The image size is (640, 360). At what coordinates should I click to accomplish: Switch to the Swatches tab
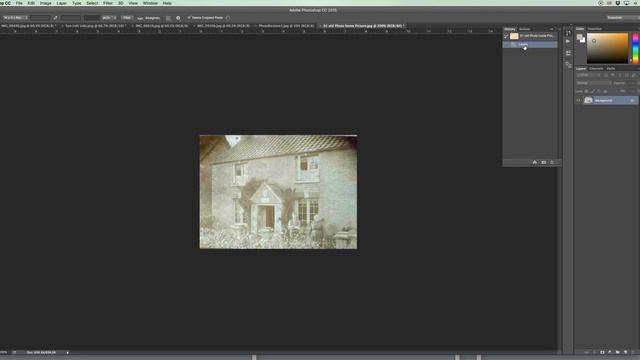(595, 29)
